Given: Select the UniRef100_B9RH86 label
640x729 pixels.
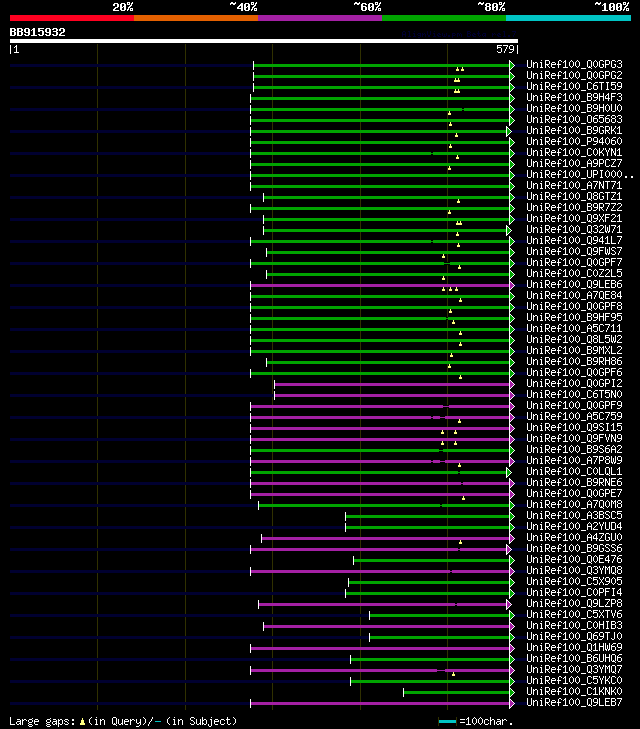Looking at the screenshot, I should coord(574,362).
